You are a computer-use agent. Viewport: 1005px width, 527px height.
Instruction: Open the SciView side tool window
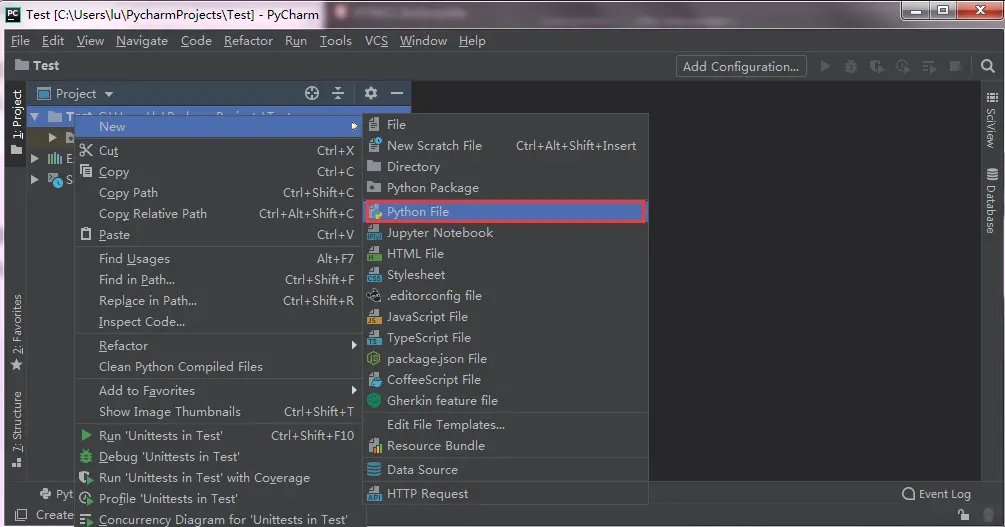click(992, 120)
